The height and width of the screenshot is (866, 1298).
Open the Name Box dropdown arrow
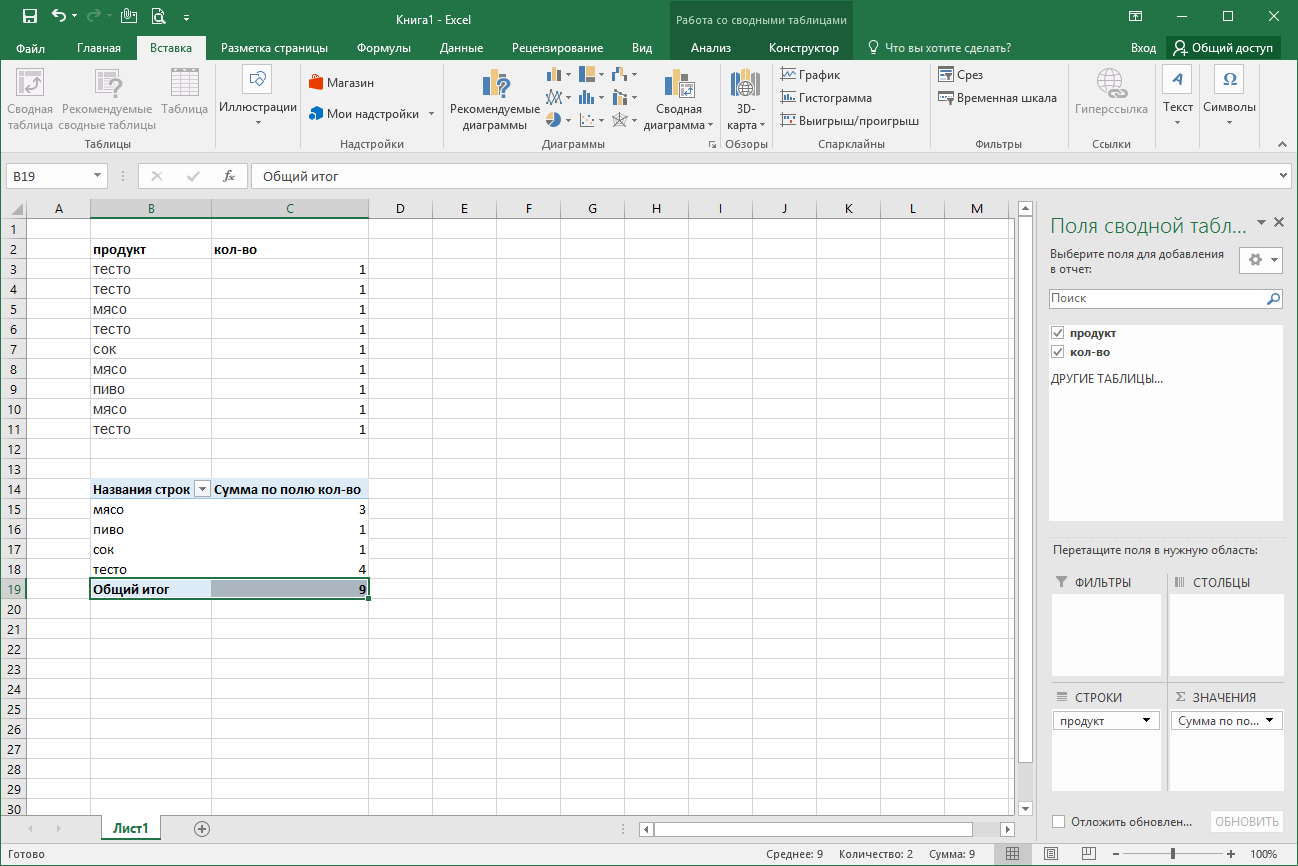click(x=98, y=176)
